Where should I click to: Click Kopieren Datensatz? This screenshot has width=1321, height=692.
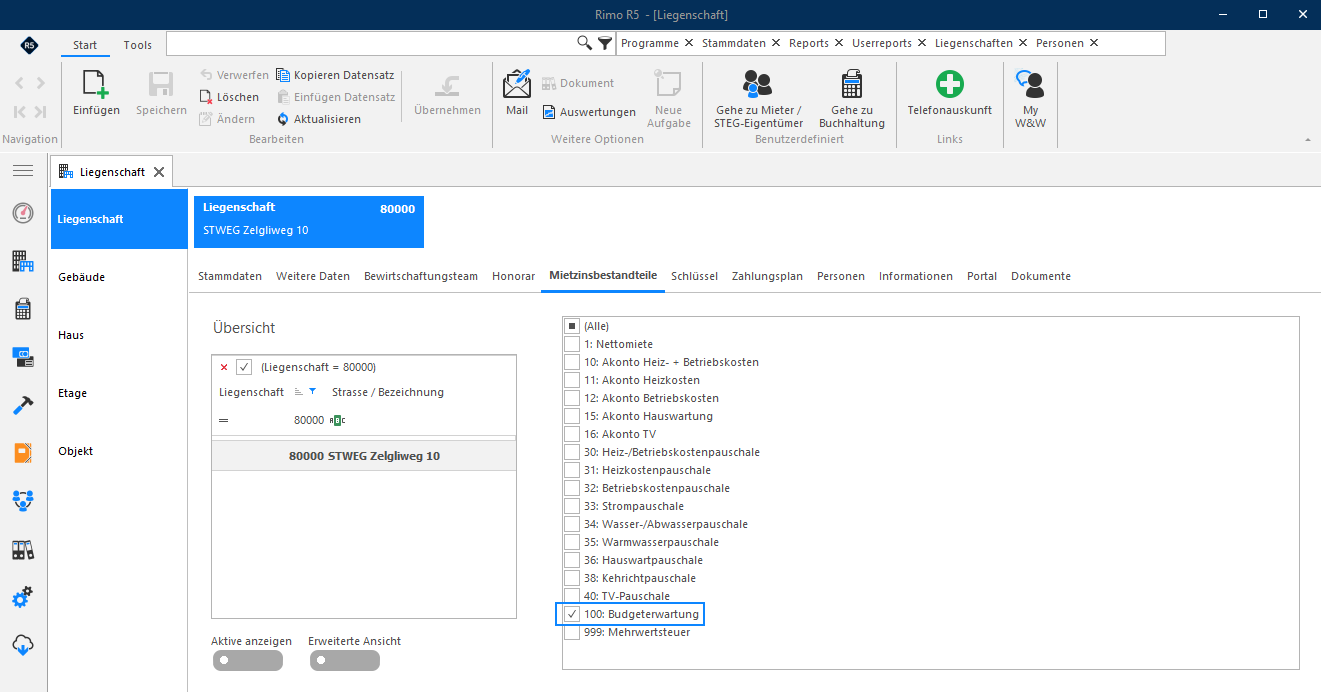click(x=335, y=75)
